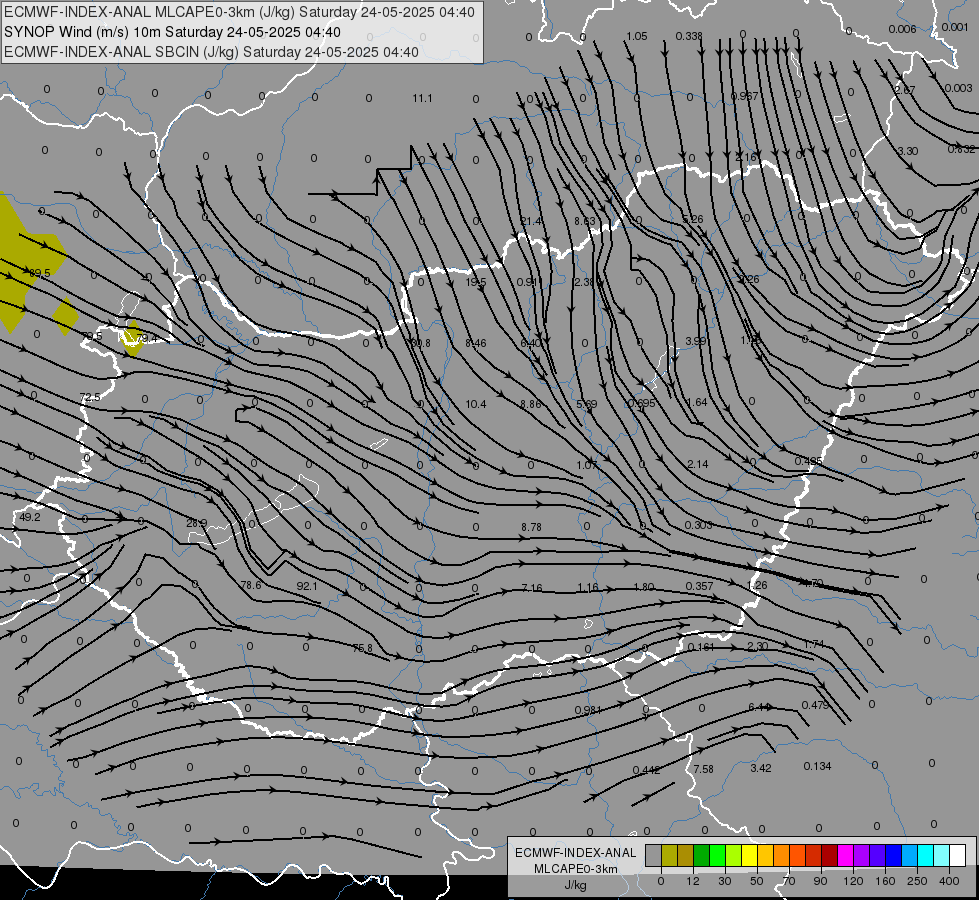
Task: Click the legend tick label 12
Action: click(x=692, y=881)
